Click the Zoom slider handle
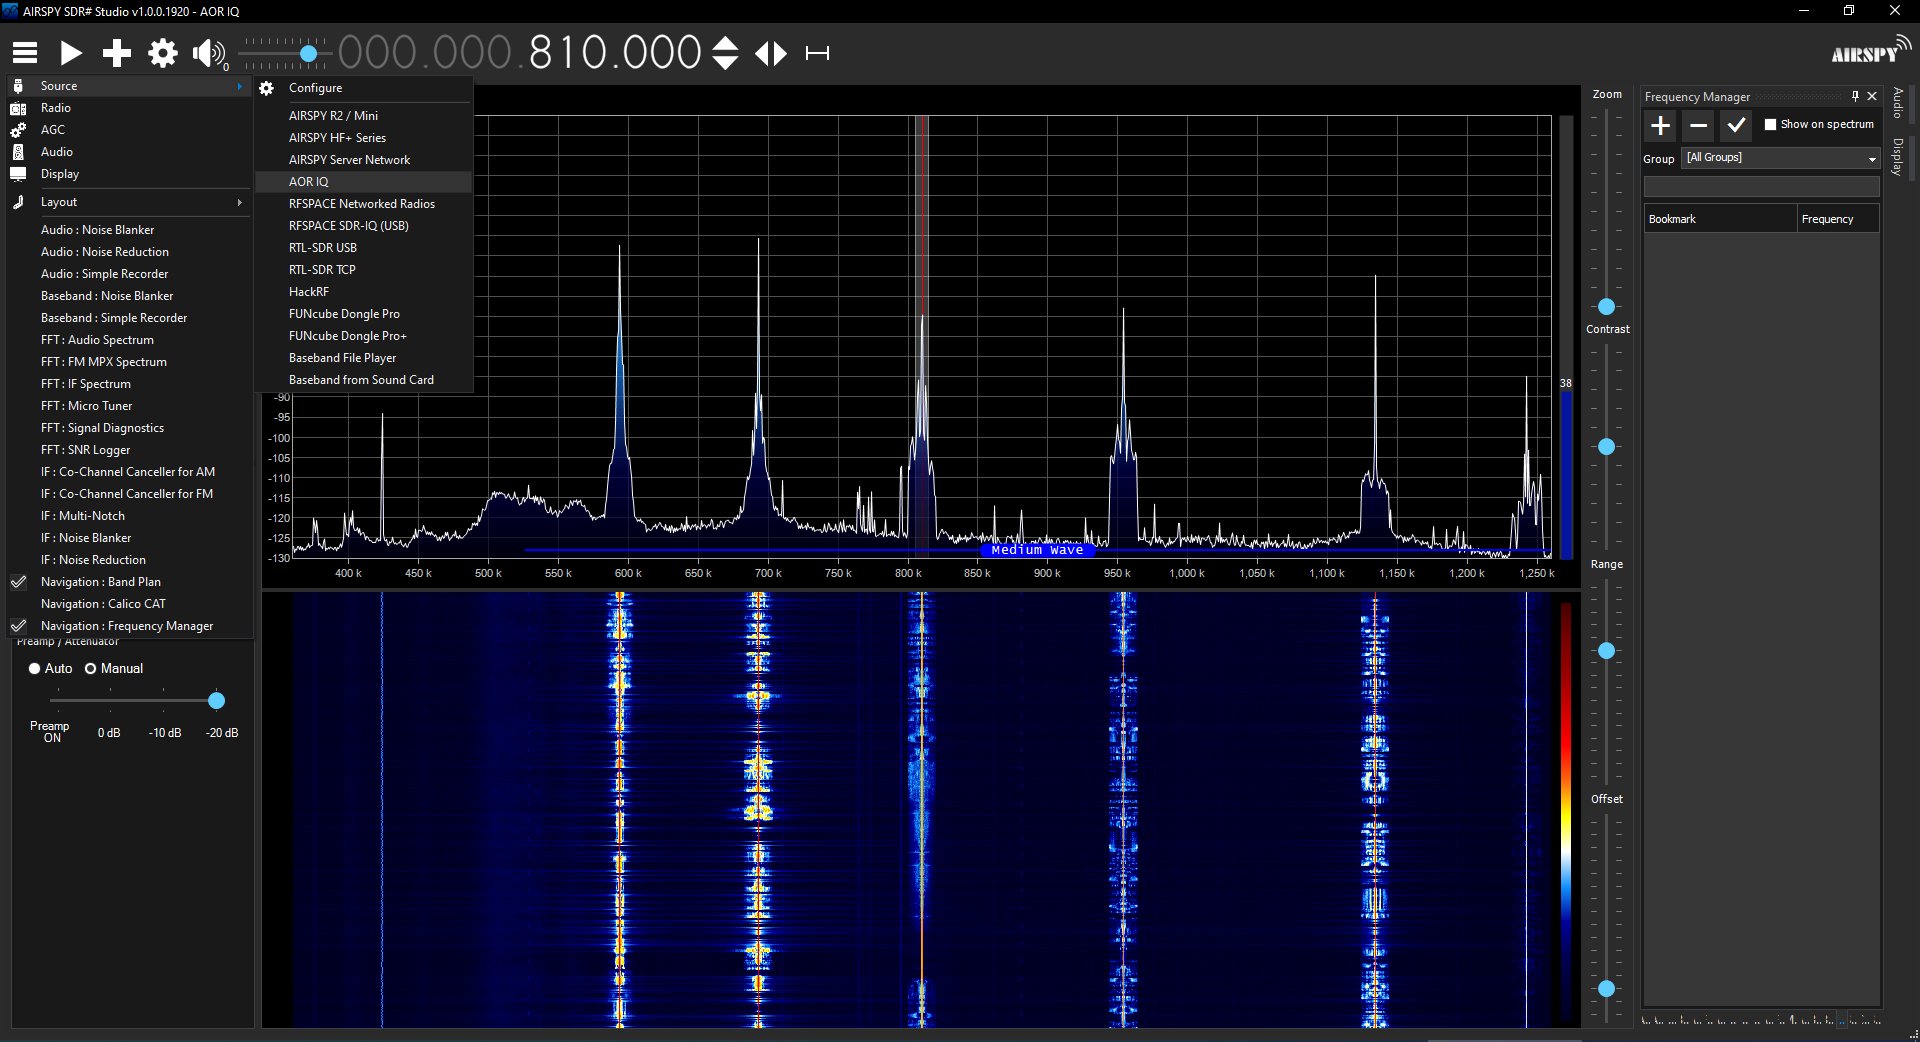The image size is (1920, 1042). (x=1606, y=307)
